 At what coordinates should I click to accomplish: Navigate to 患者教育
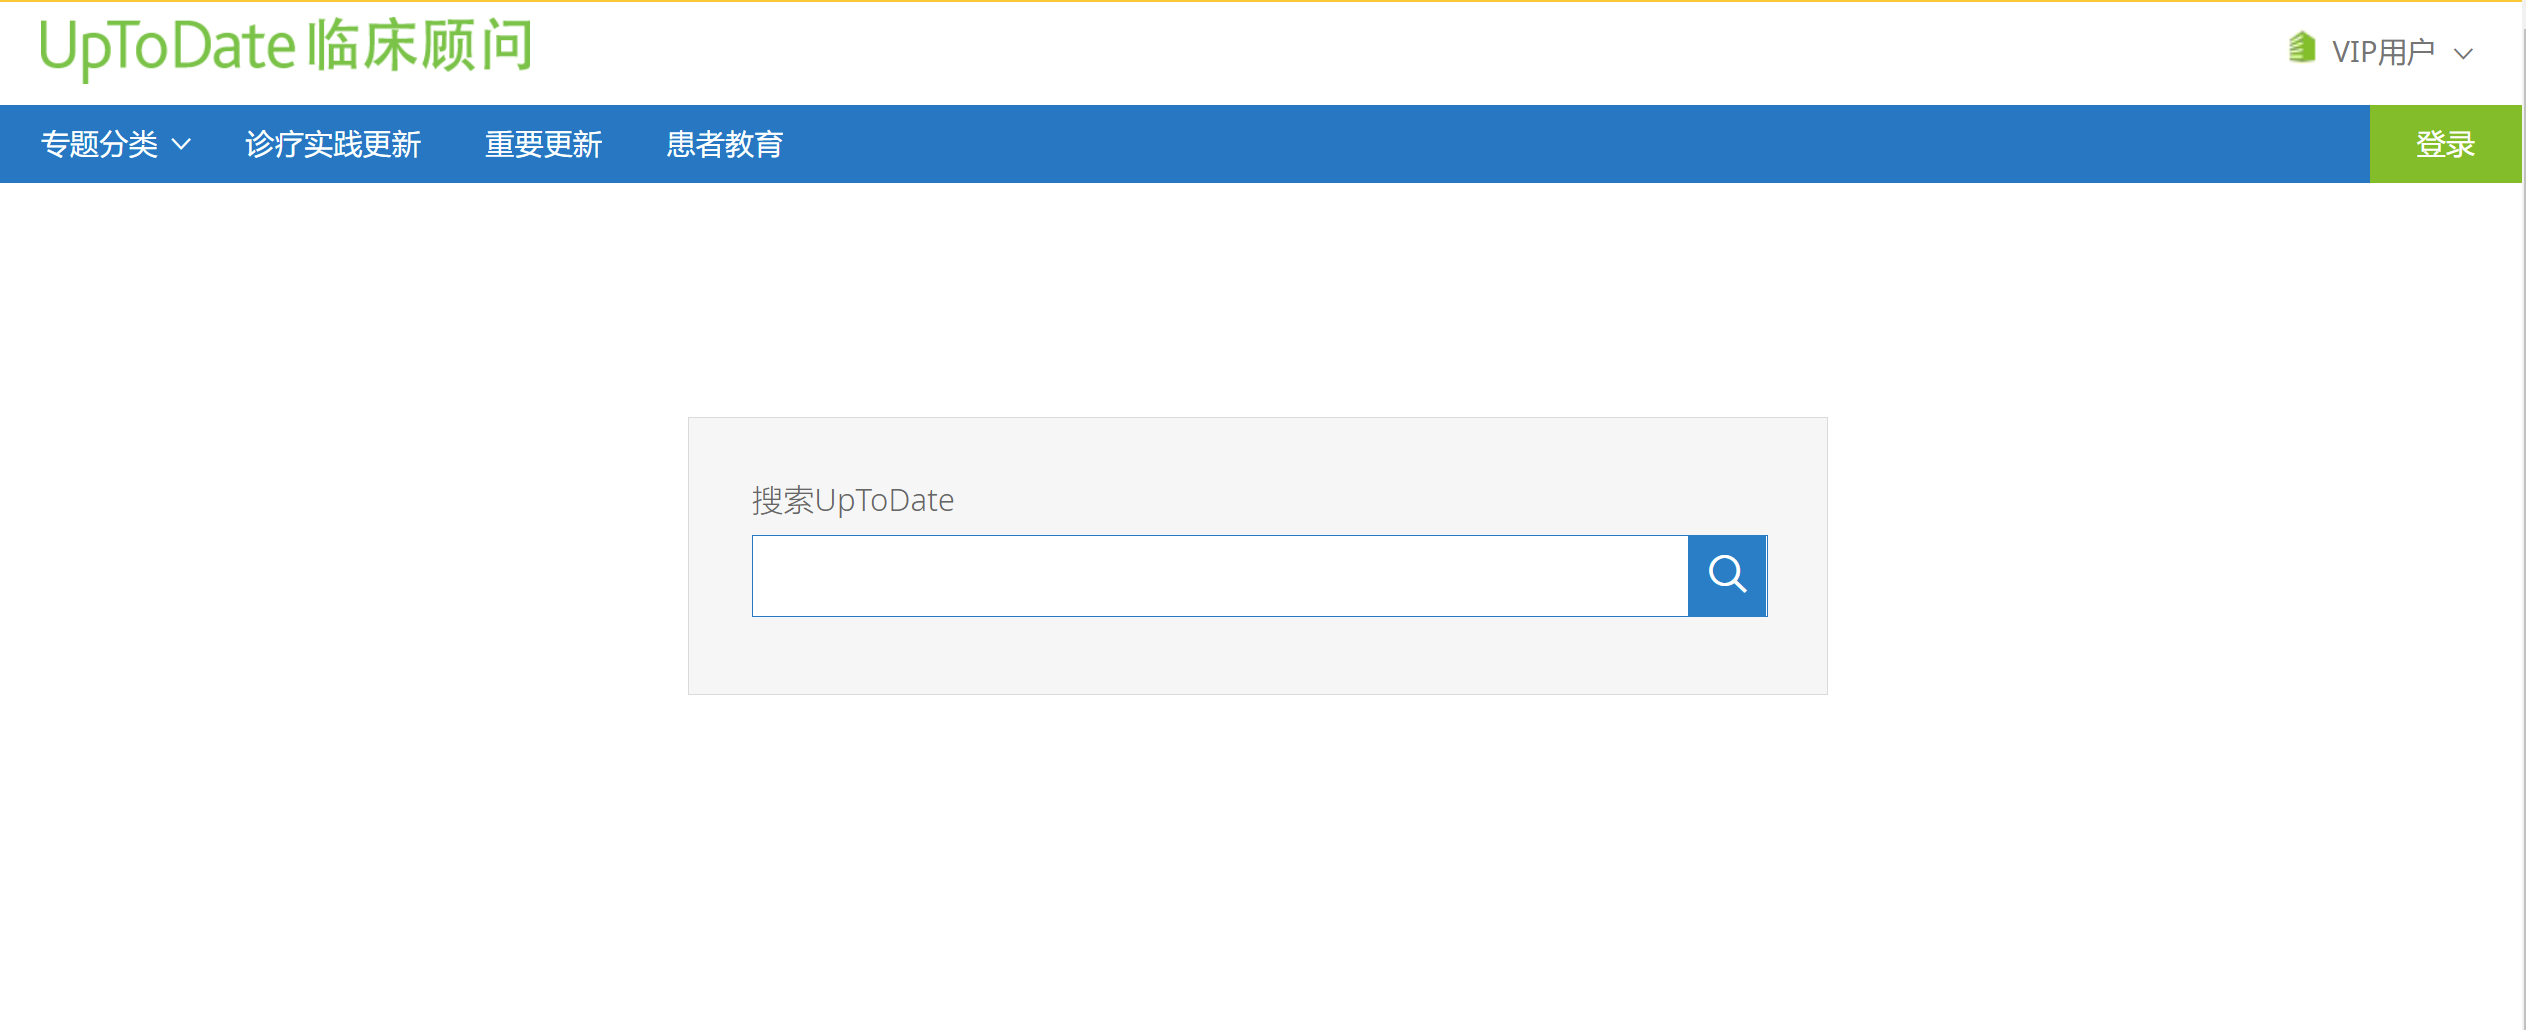coord(725,144)
